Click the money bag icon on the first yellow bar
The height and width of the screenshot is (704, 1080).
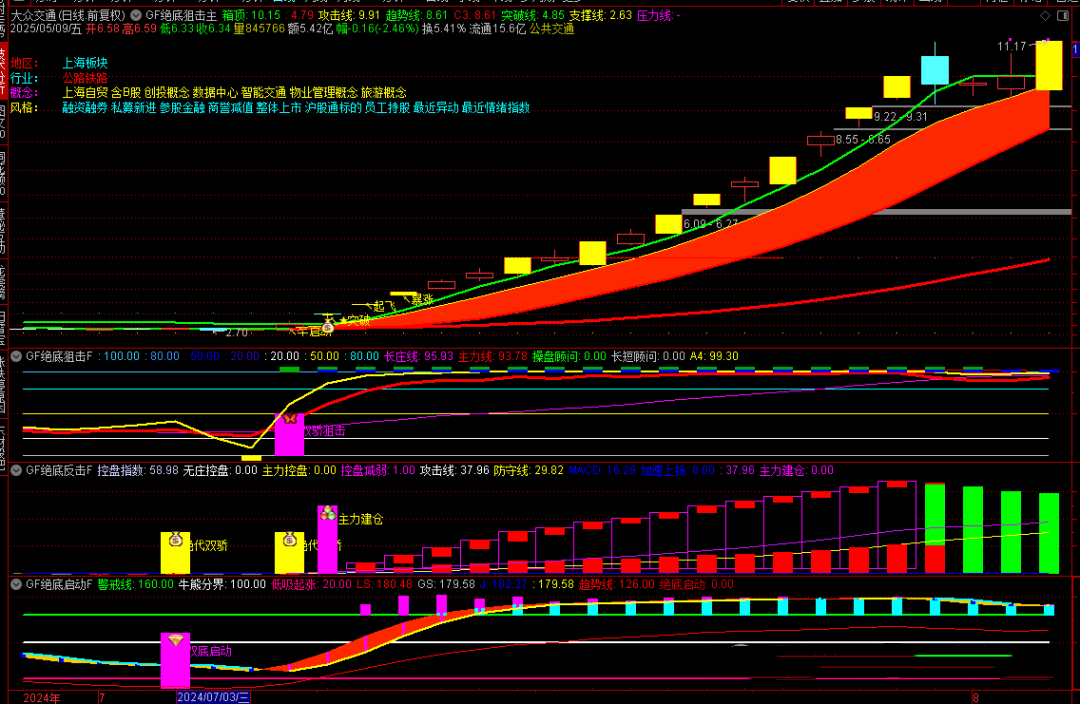coord(176,539)
